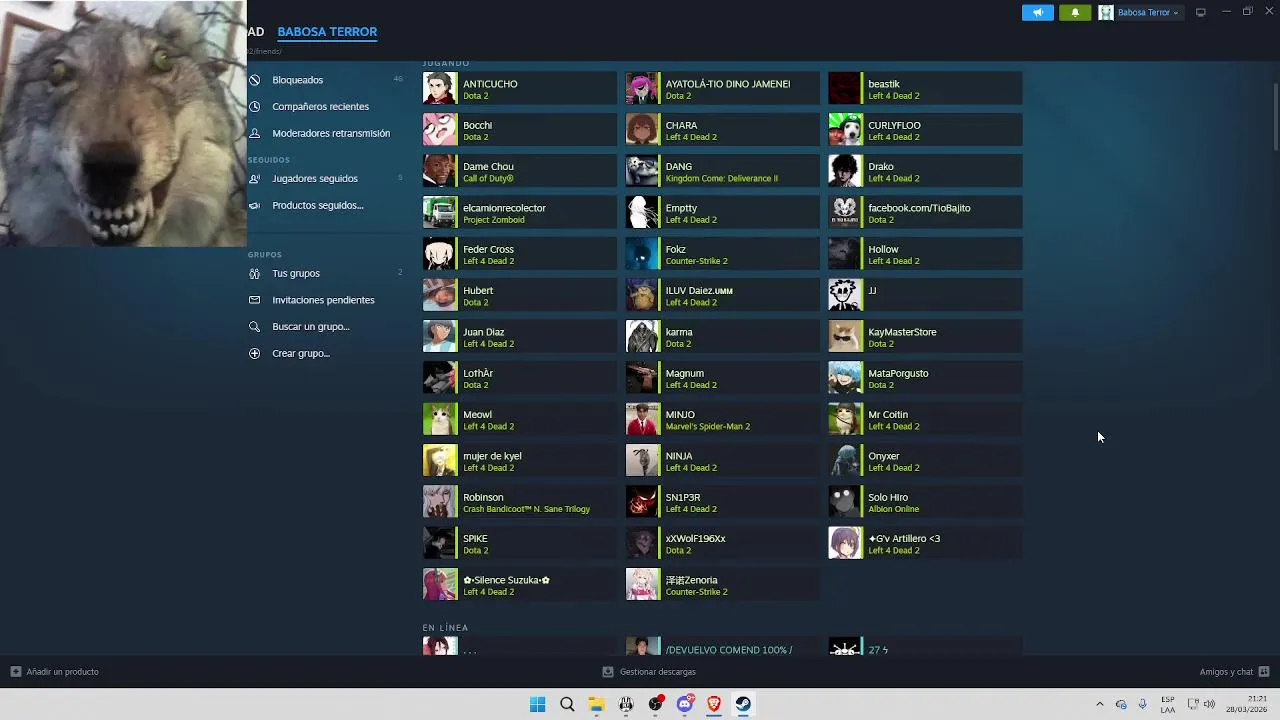
Task: Click the Bloqueados blocked-circle icon
Action: tap(254, 80)
